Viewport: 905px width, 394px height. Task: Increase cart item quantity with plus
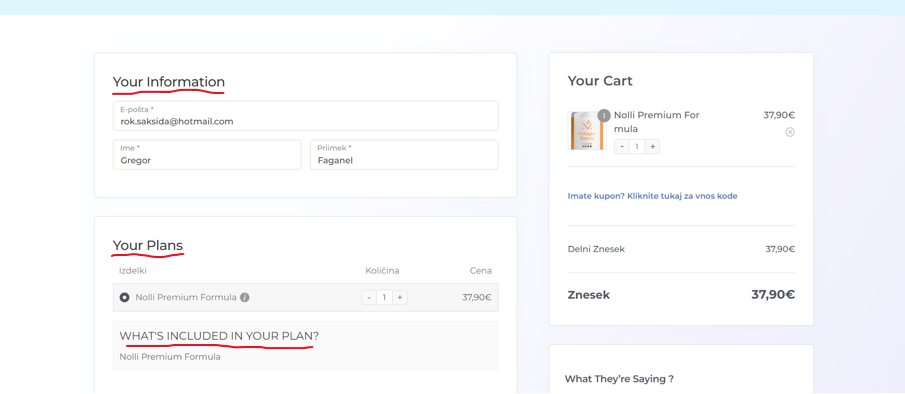tap(652, 147)
